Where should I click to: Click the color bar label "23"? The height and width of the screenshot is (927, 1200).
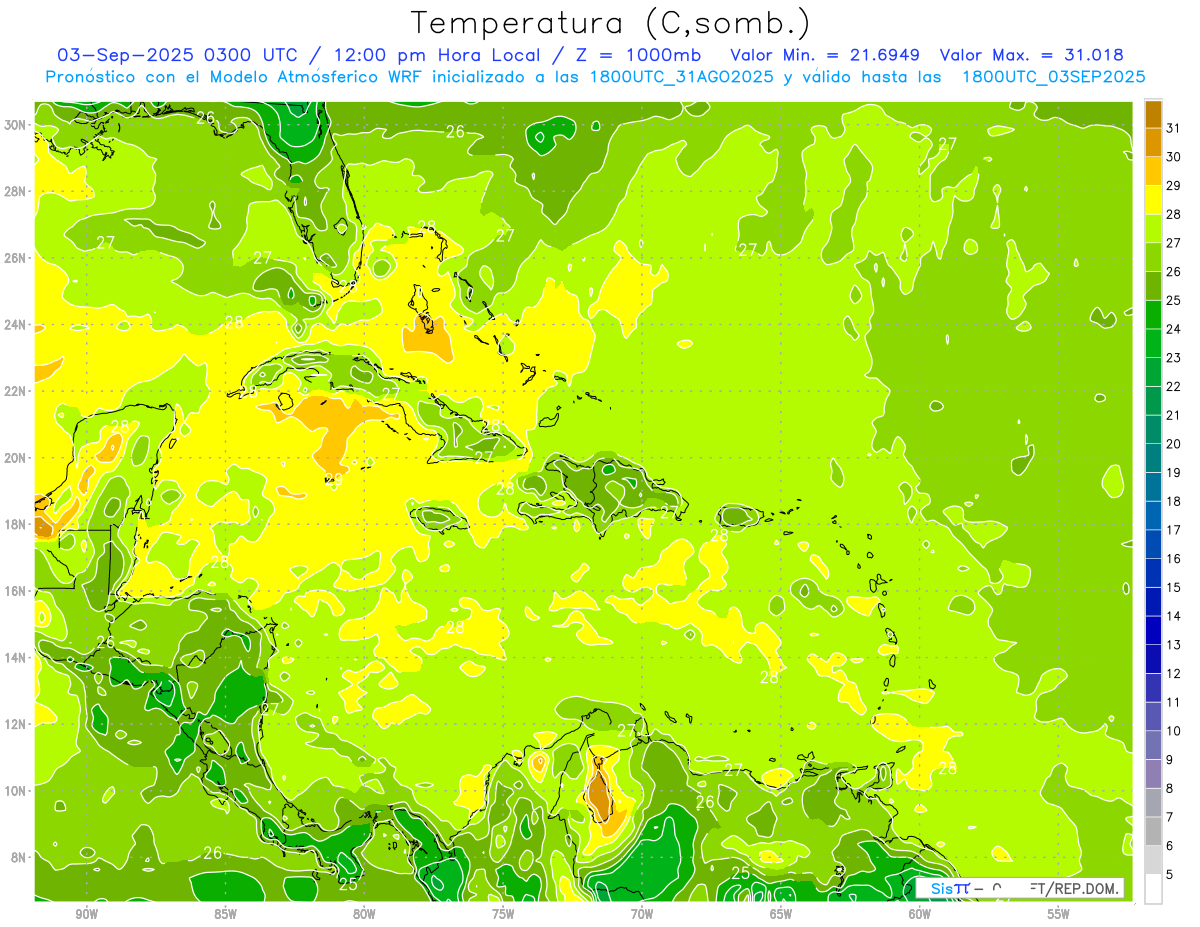(1174, 358)
